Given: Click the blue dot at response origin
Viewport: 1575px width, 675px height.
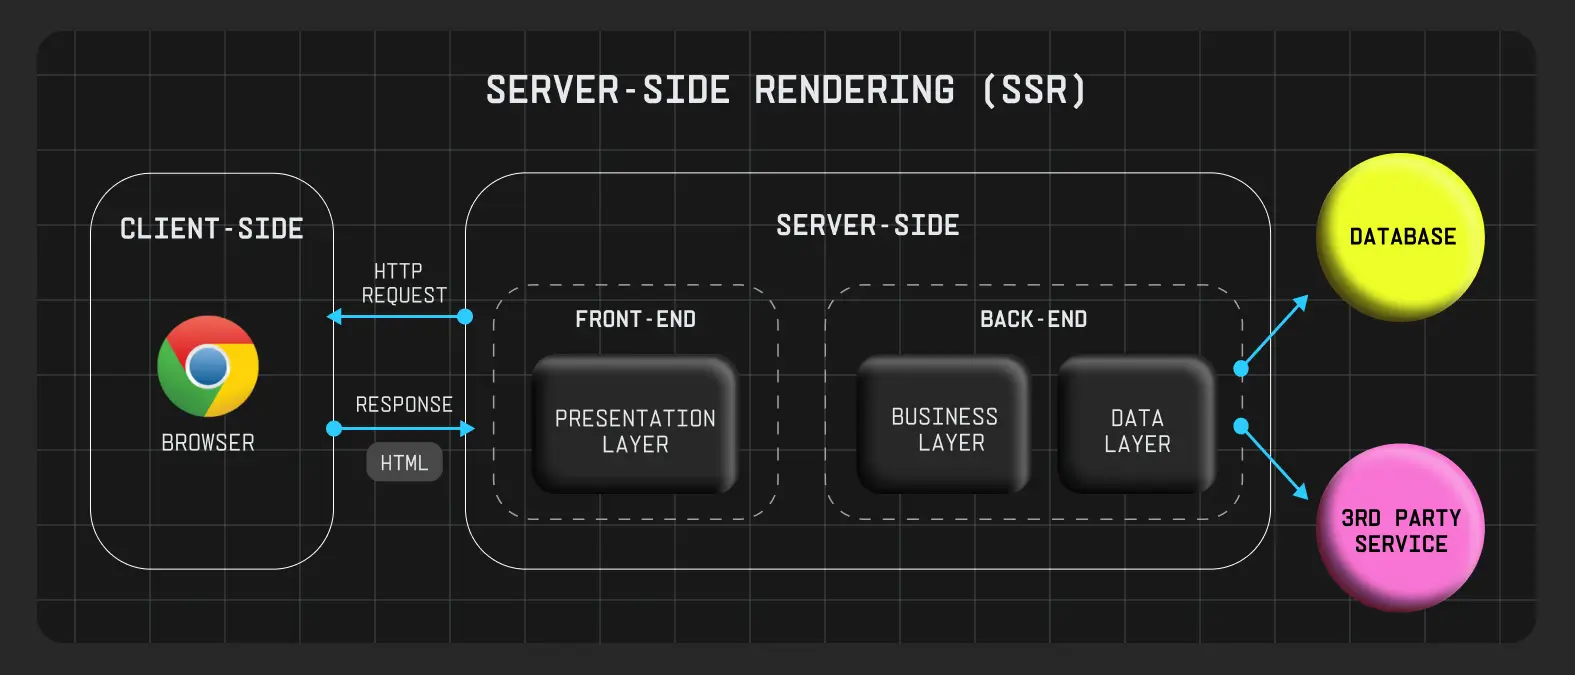Looking at the screenshot, I should [x=334, y=428].
